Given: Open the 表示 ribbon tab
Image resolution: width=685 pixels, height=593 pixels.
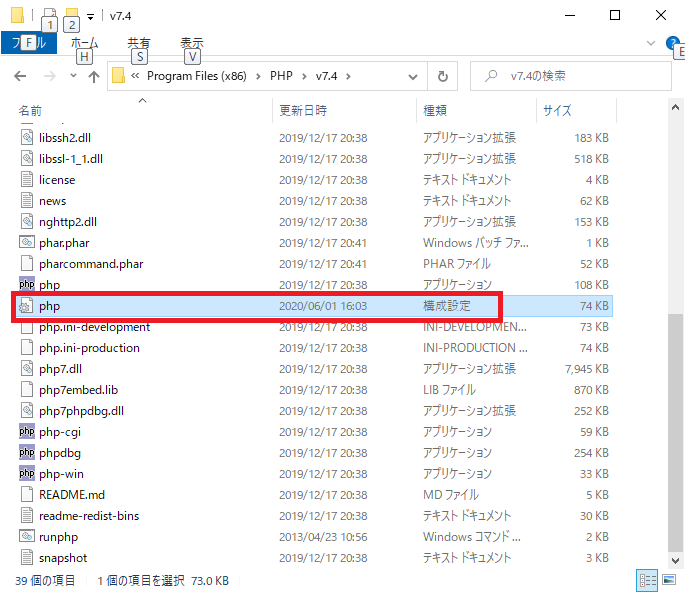Looking at the screenshot, I should (192, 43).
